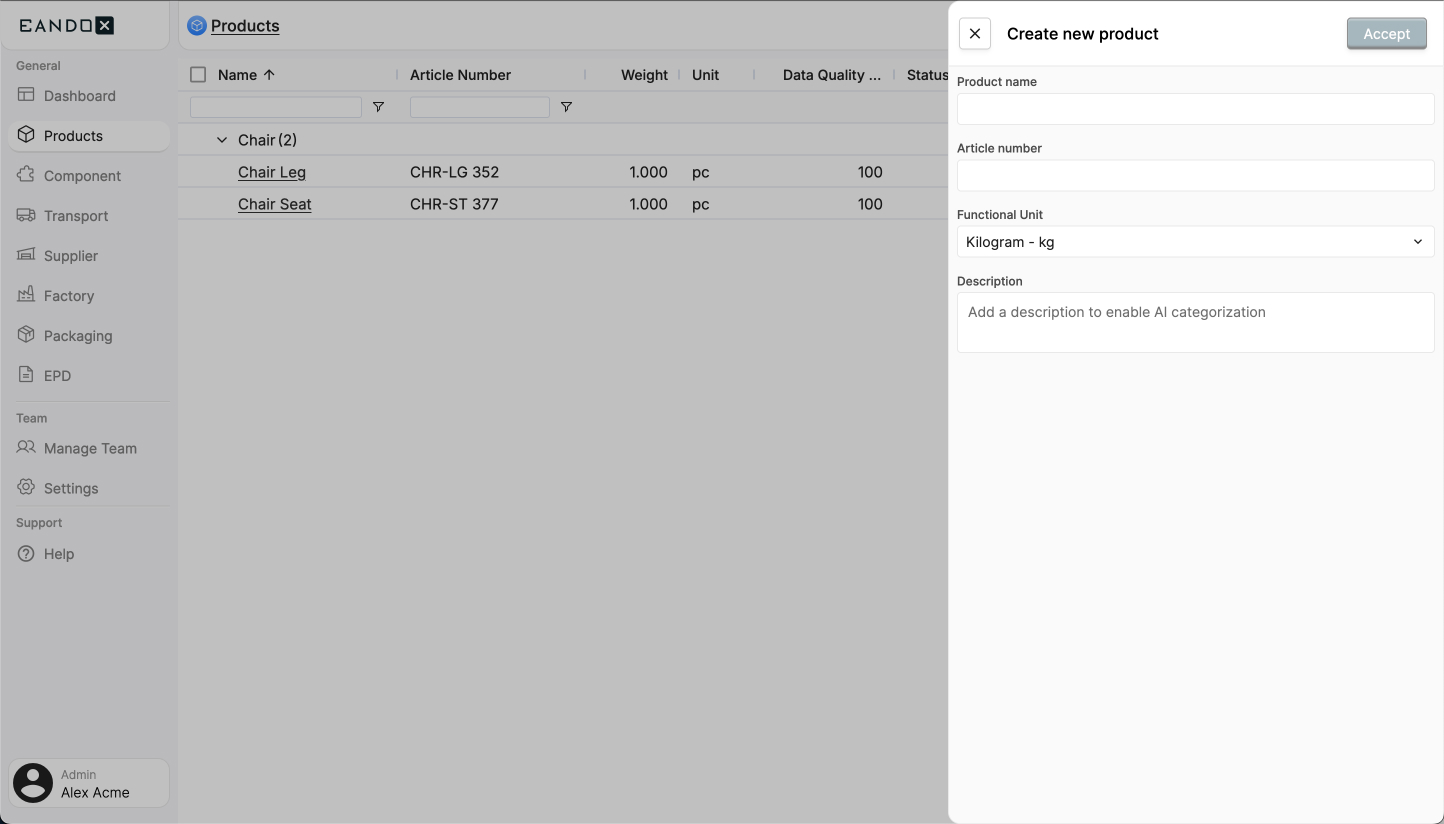Image resolution: width=1444 pixels, height=824 pixels.
Task: Open the Transport section
Action: coord(75,215)
